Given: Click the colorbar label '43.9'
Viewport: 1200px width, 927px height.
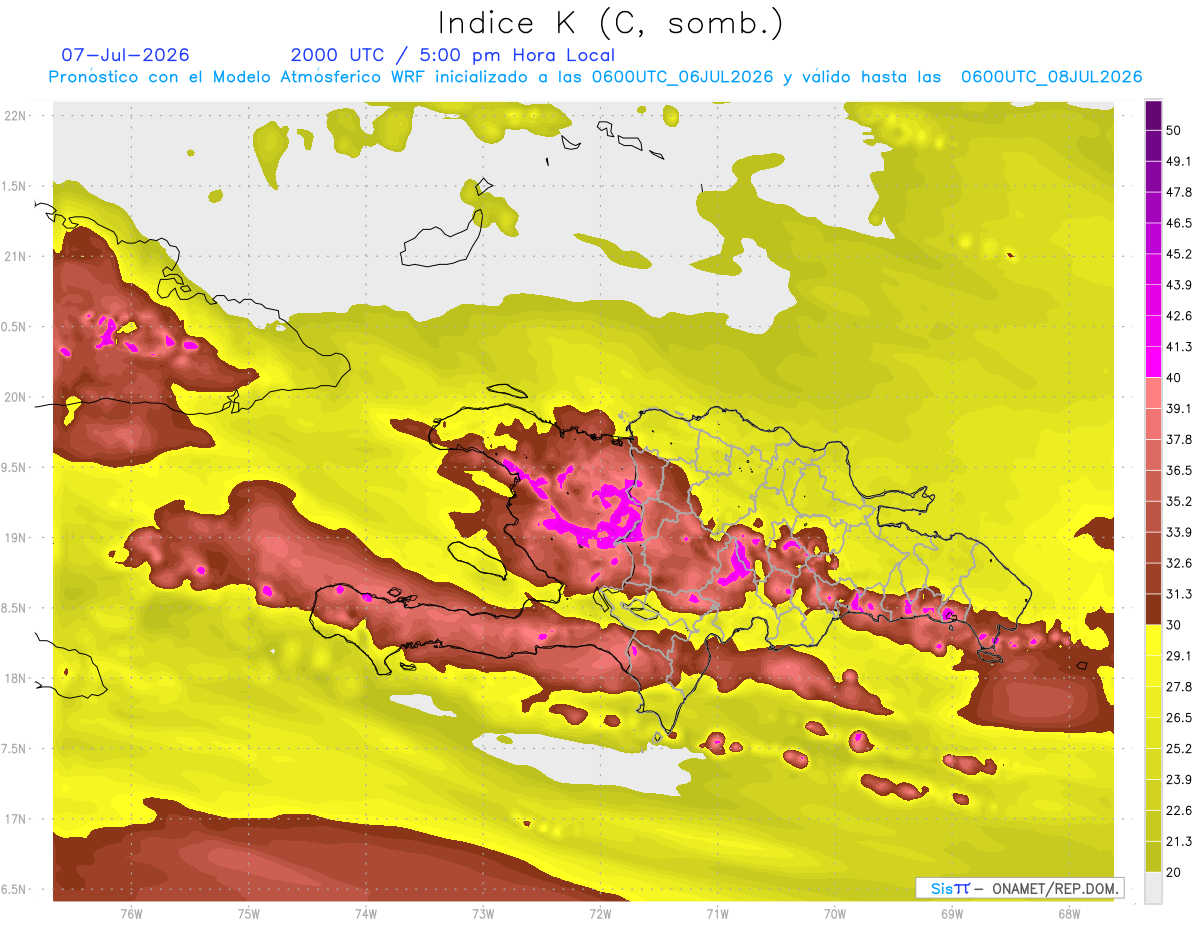Looking at the screenshot, I should [x=1179, y=285].
